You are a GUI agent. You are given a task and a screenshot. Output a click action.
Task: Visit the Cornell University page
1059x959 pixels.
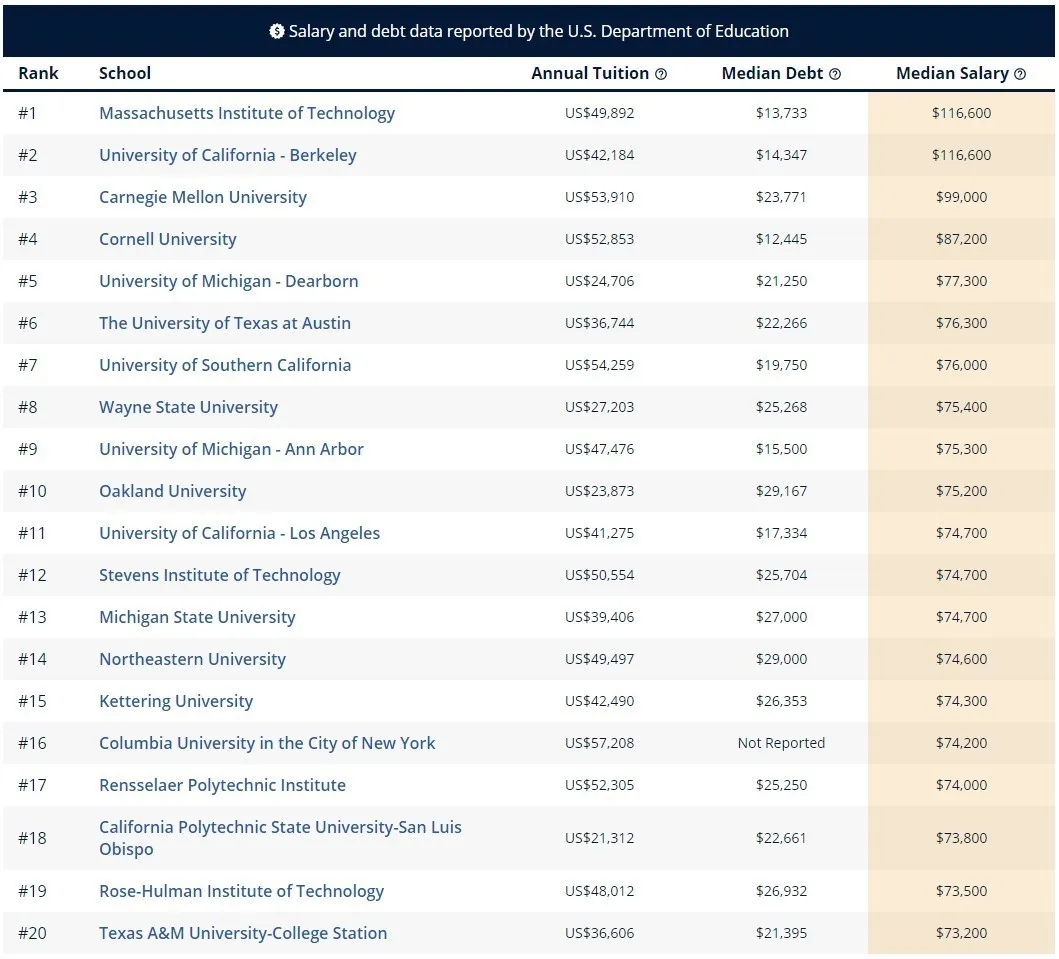tap(167, 239)
